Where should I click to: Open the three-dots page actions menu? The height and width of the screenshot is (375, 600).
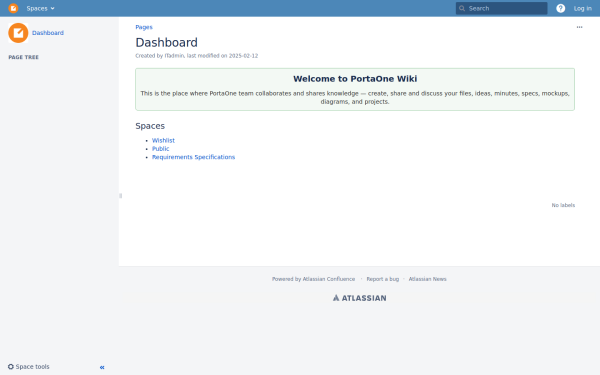(x=579, y=27)
